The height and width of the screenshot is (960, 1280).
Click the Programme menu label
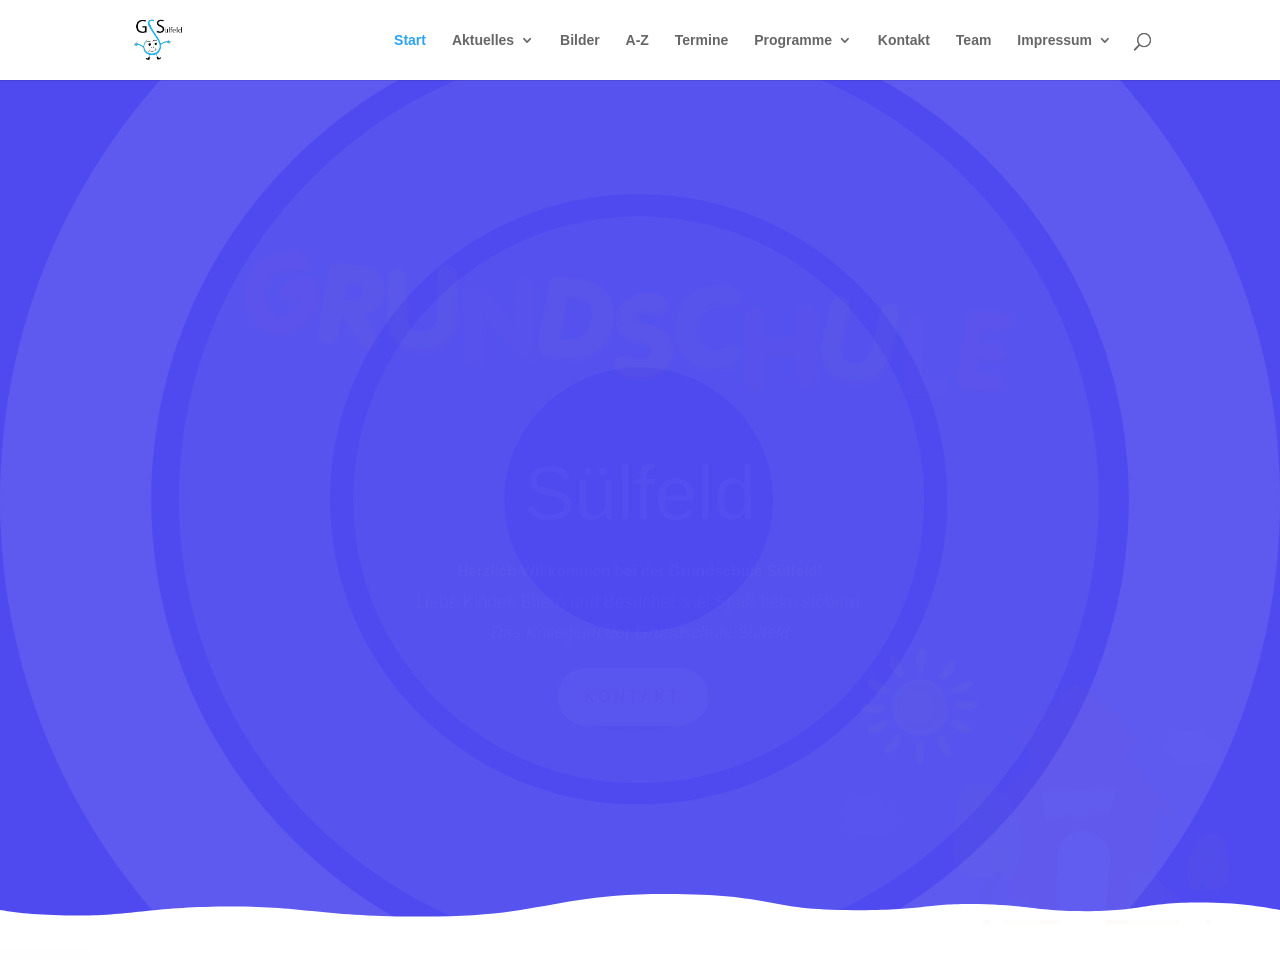[x=792, y=40]
